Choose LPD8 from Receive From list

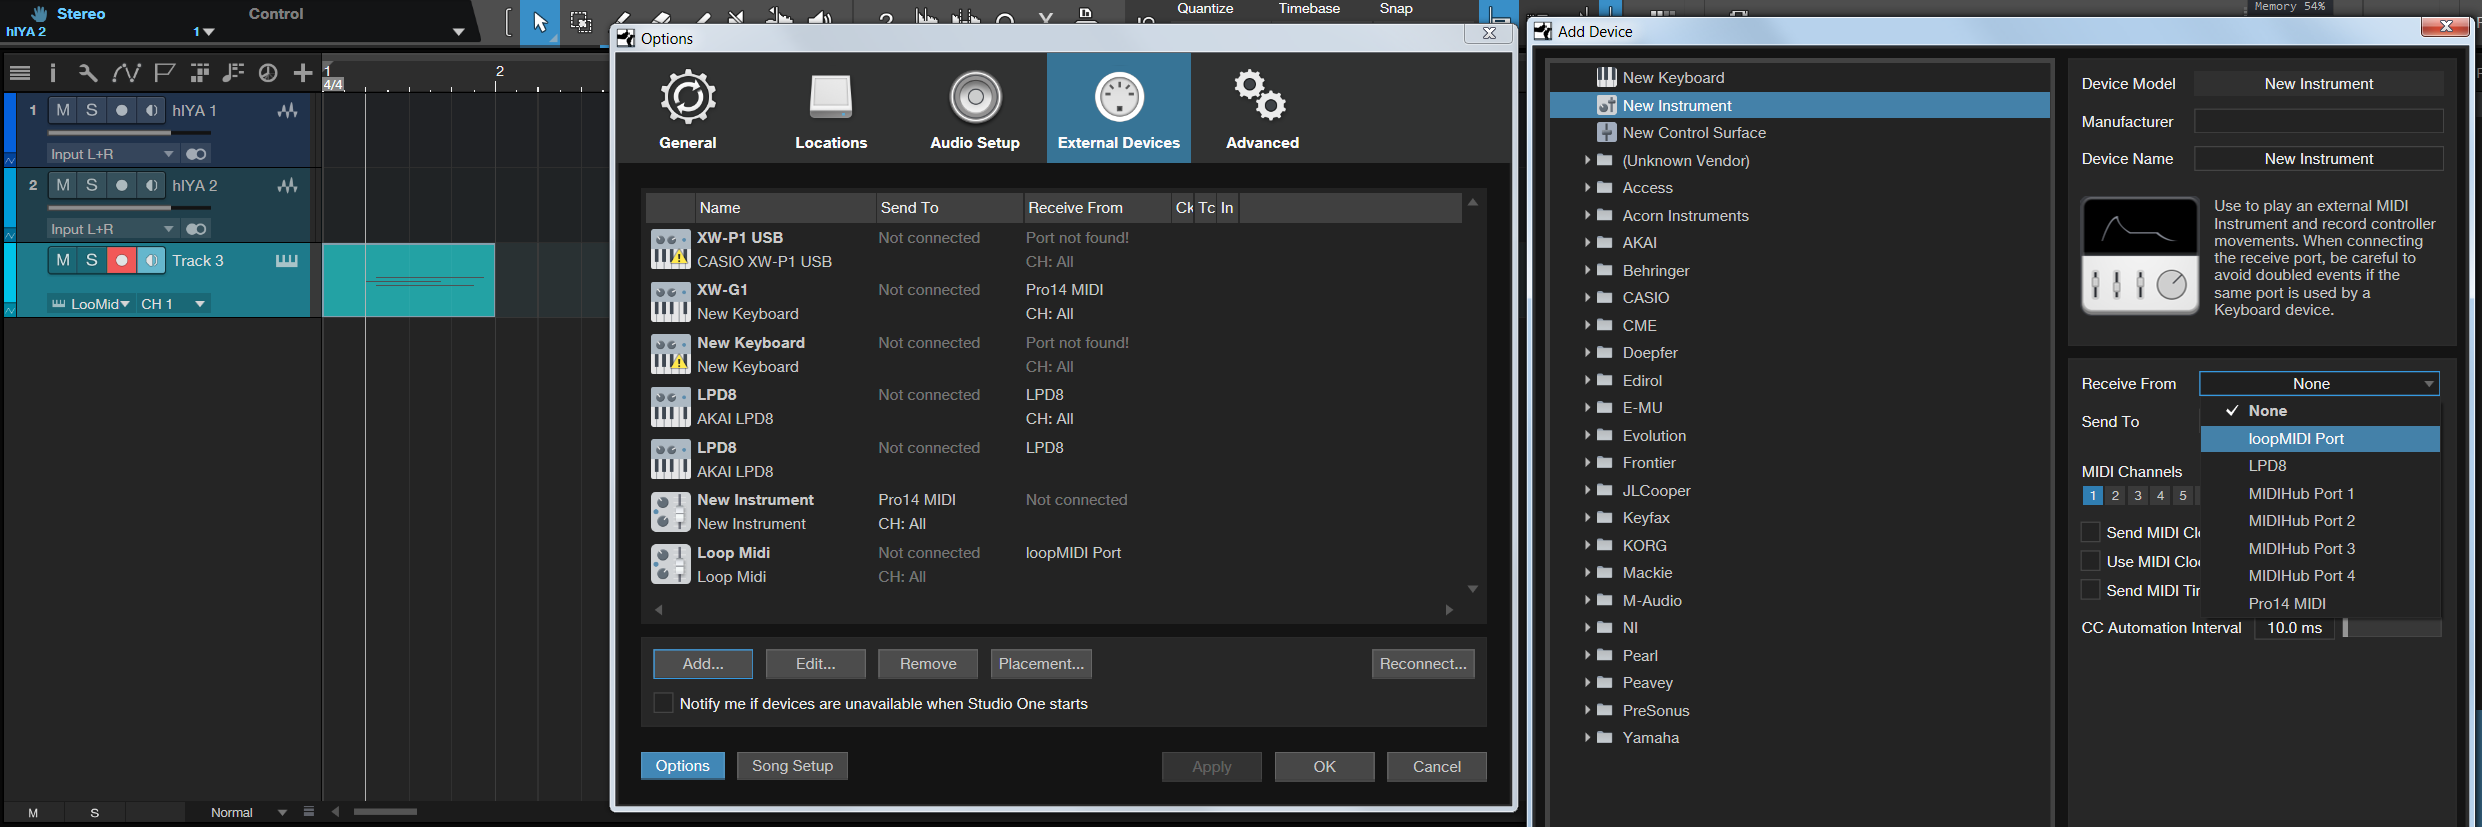2320,466
